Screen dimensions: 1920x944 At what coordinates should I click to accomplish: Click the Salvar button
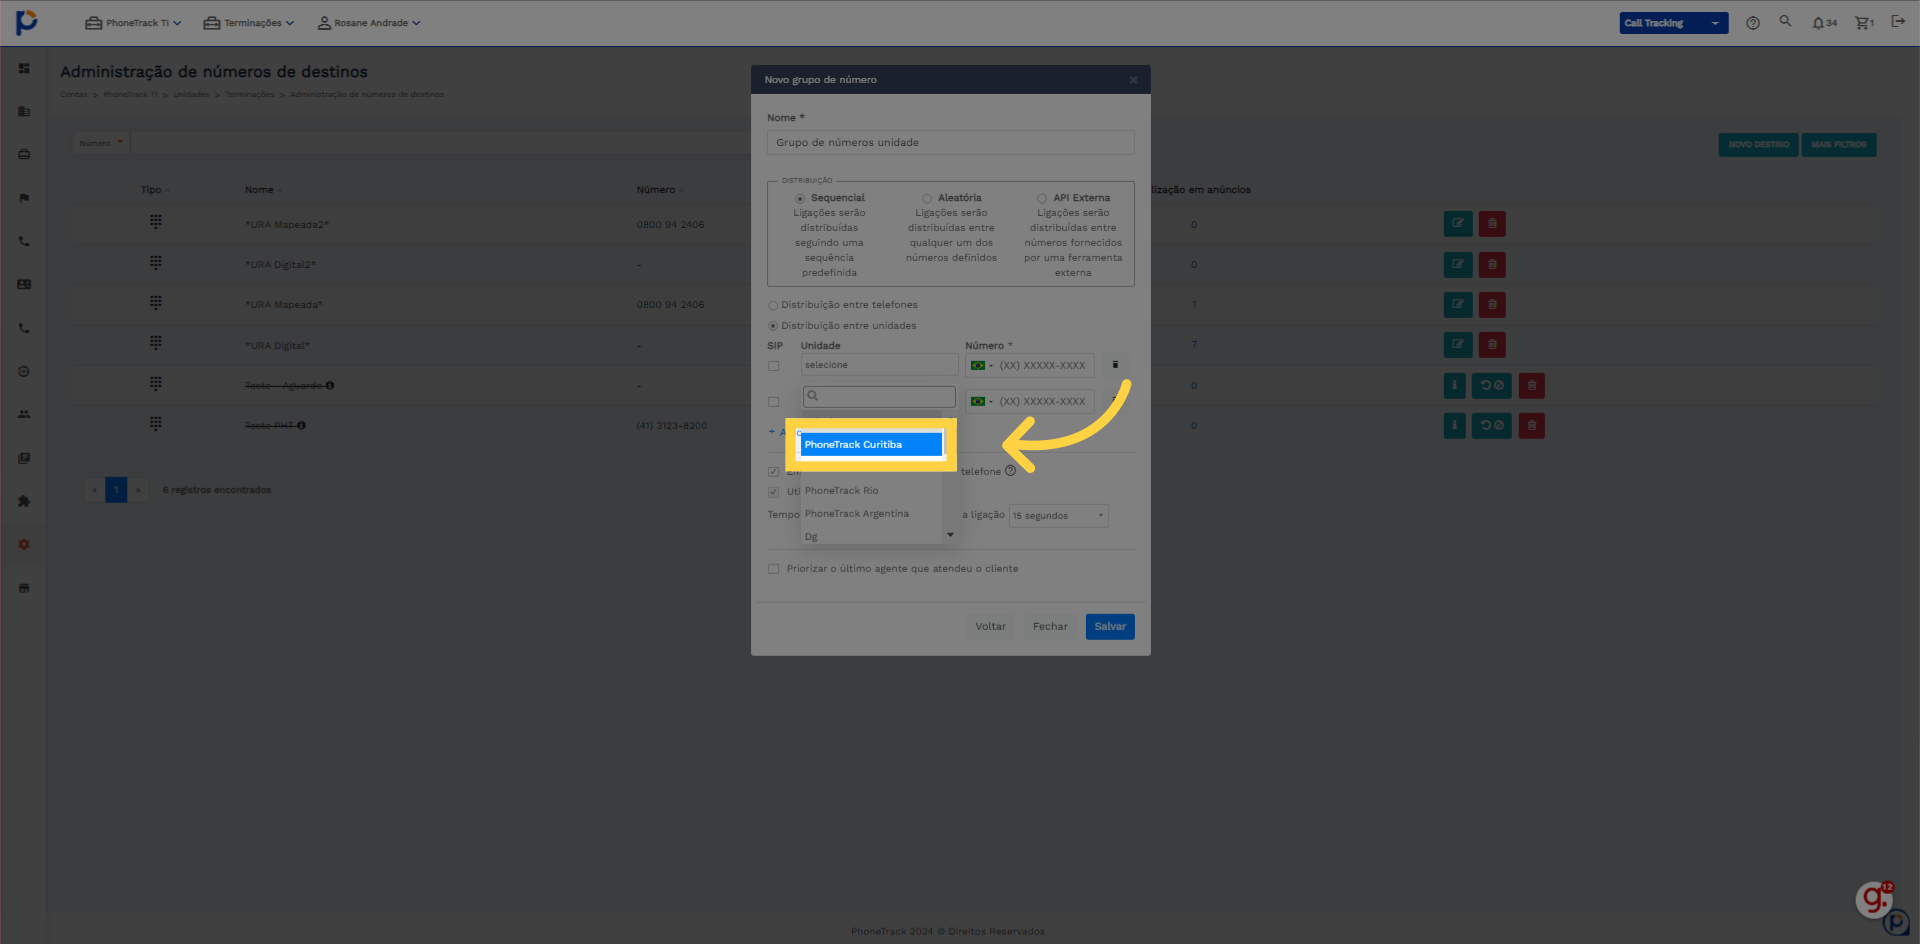tap(1110, 627)
